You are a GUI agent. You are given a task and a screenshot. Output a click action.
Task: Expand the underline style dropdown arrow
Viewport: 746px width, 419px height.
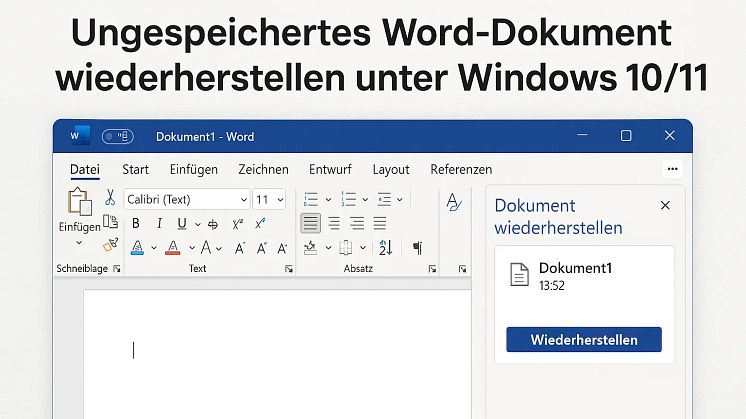(197, 224)
